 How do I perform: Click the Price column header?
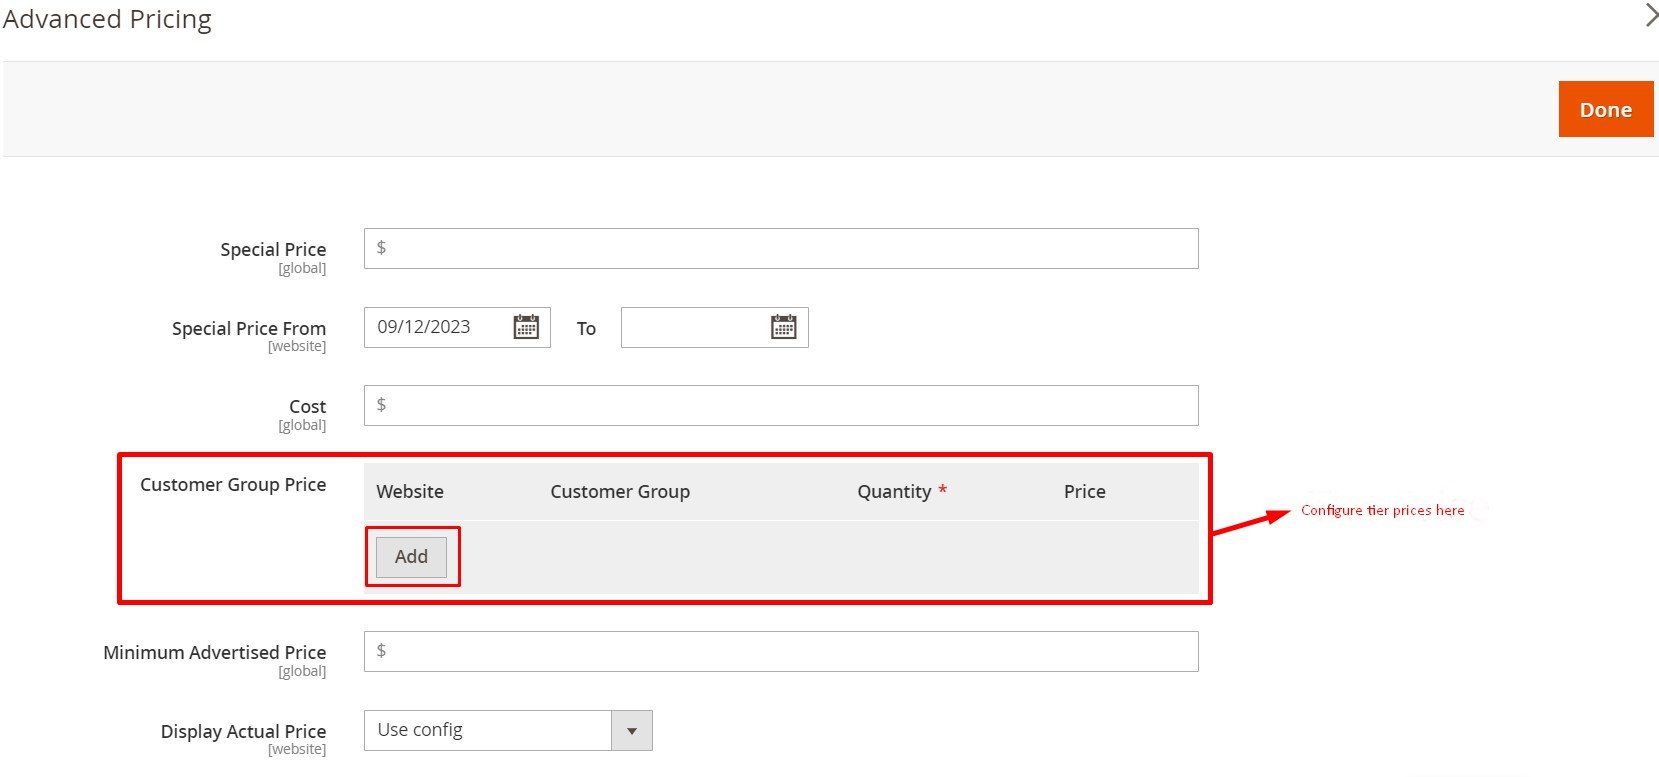coord(1085,491)
